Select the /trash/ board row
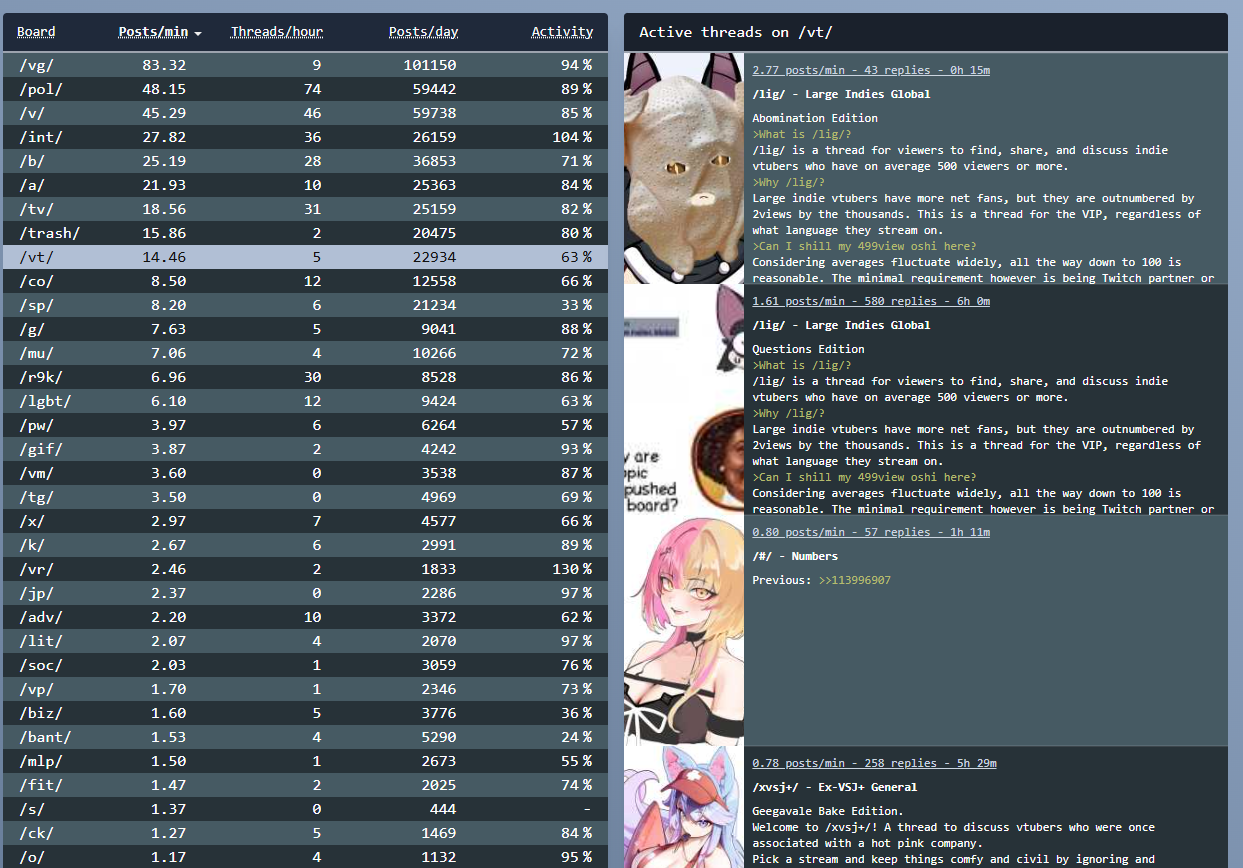This screenshot has width=1243, height=868. (x=305, y=233)
